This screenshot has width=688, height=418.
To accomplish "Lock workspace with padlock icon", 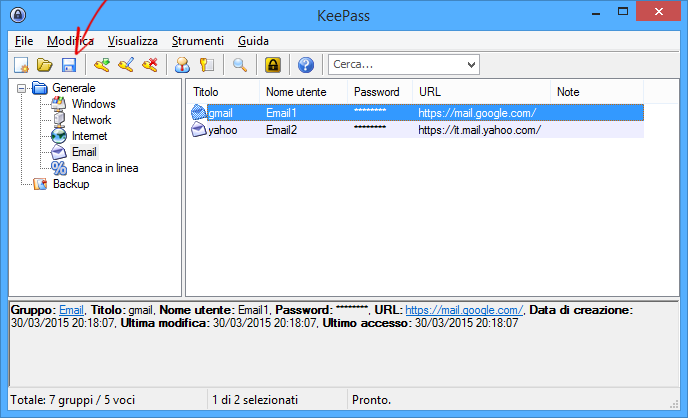I will point(272,65).
